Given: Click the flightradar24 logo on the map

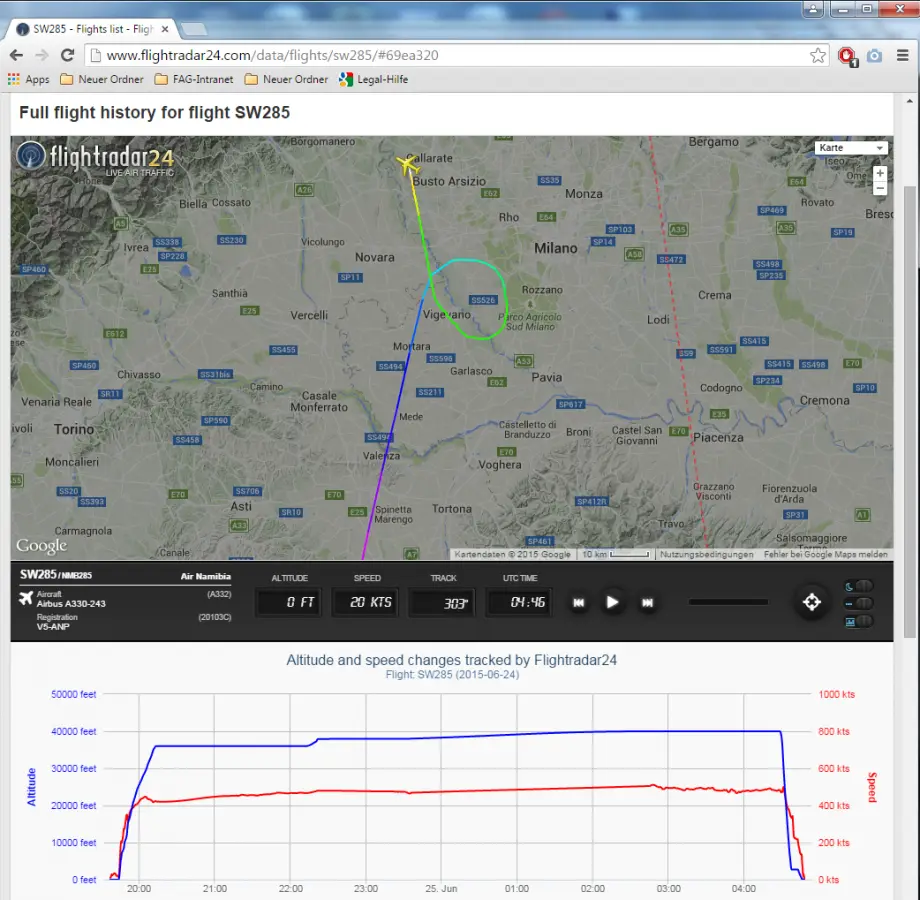Looking at the screenshot, I should point(96,159).
